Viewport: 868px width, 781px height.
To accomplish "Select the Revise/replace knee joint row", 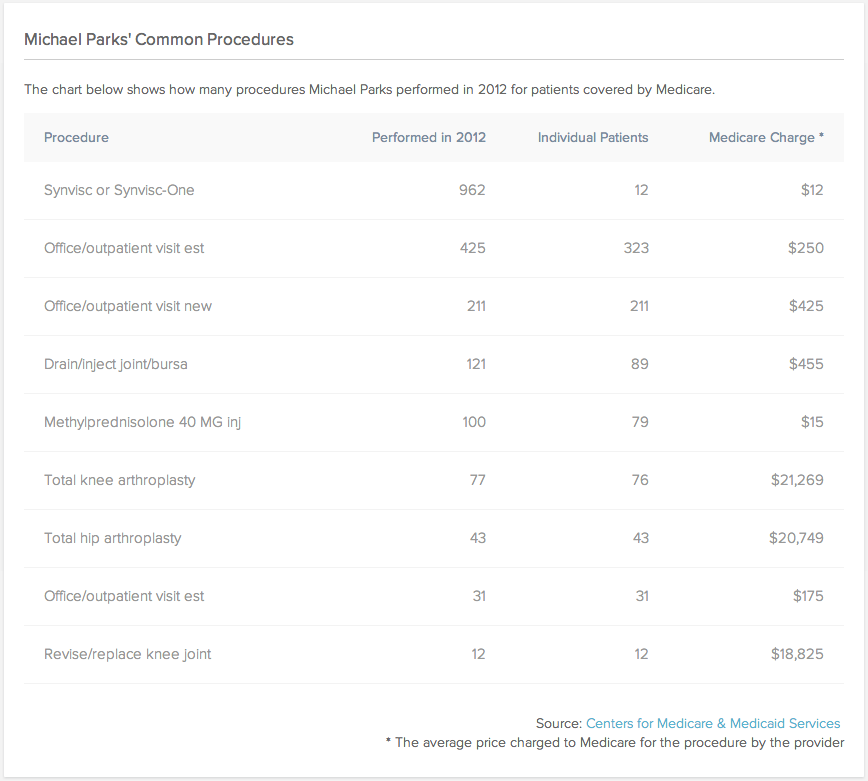I will (128, 654).
